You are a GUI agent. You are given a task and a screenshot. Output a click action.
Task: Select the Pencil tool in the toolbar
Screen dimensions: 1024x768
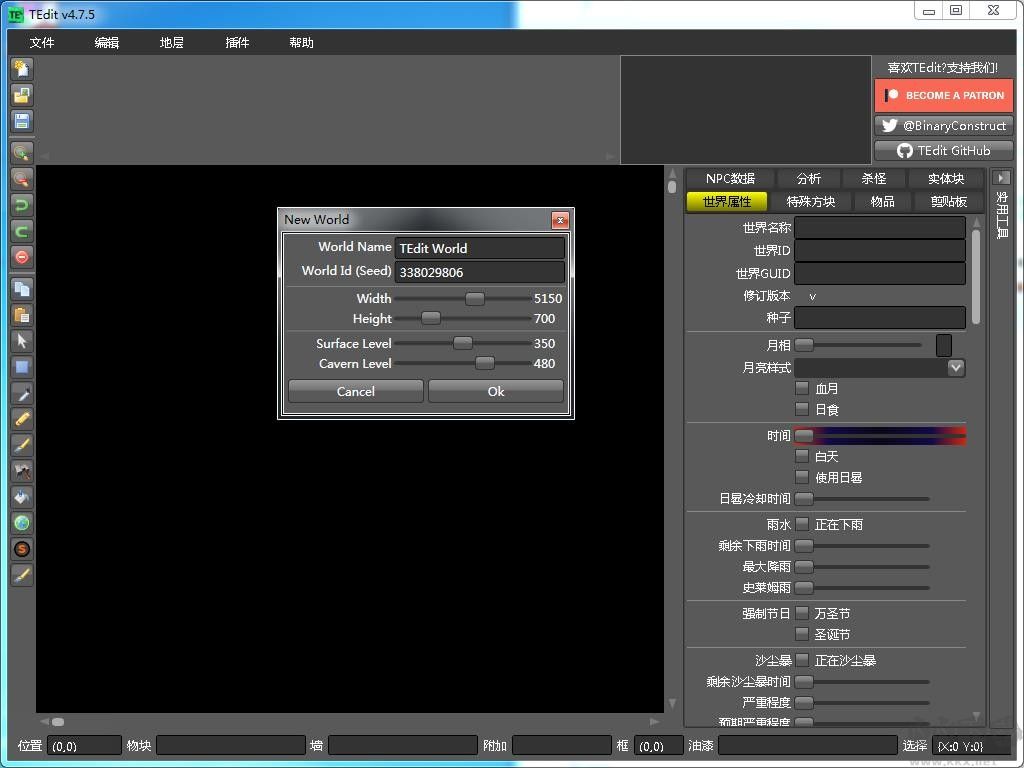click(21, 418)
